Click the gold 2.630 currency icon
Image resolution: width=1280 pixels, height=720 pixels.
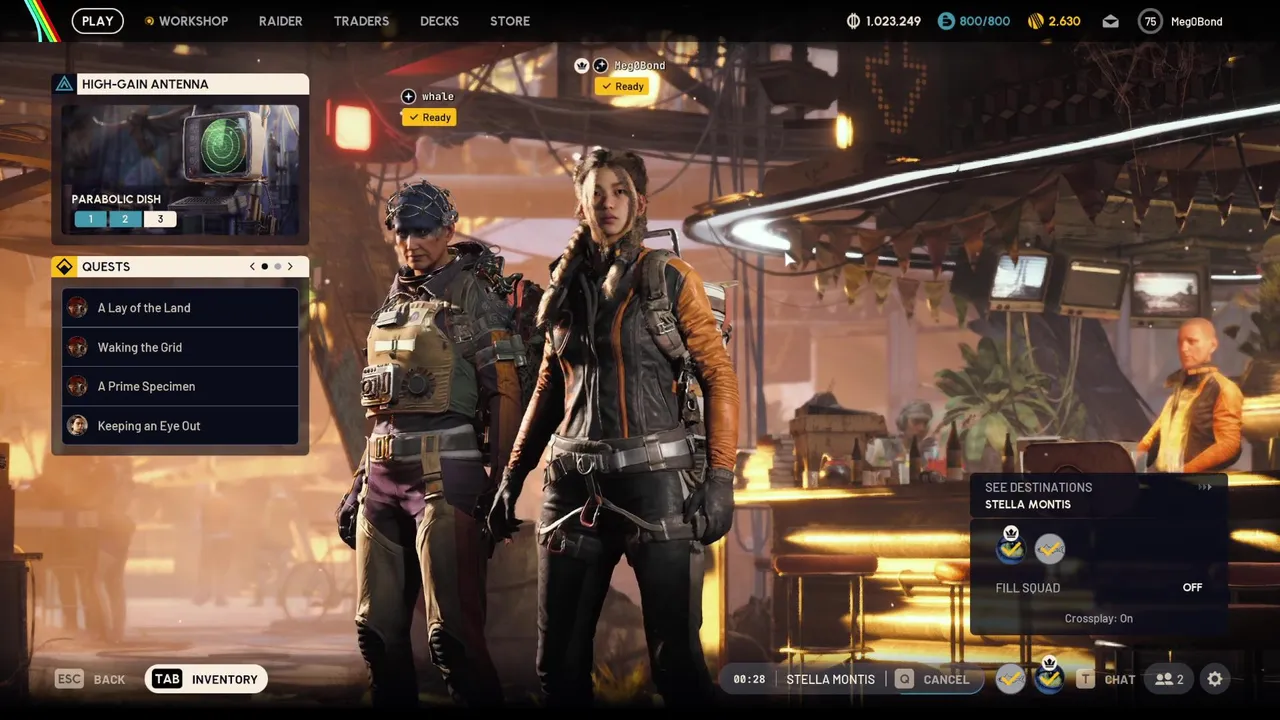click(1036, 21)
